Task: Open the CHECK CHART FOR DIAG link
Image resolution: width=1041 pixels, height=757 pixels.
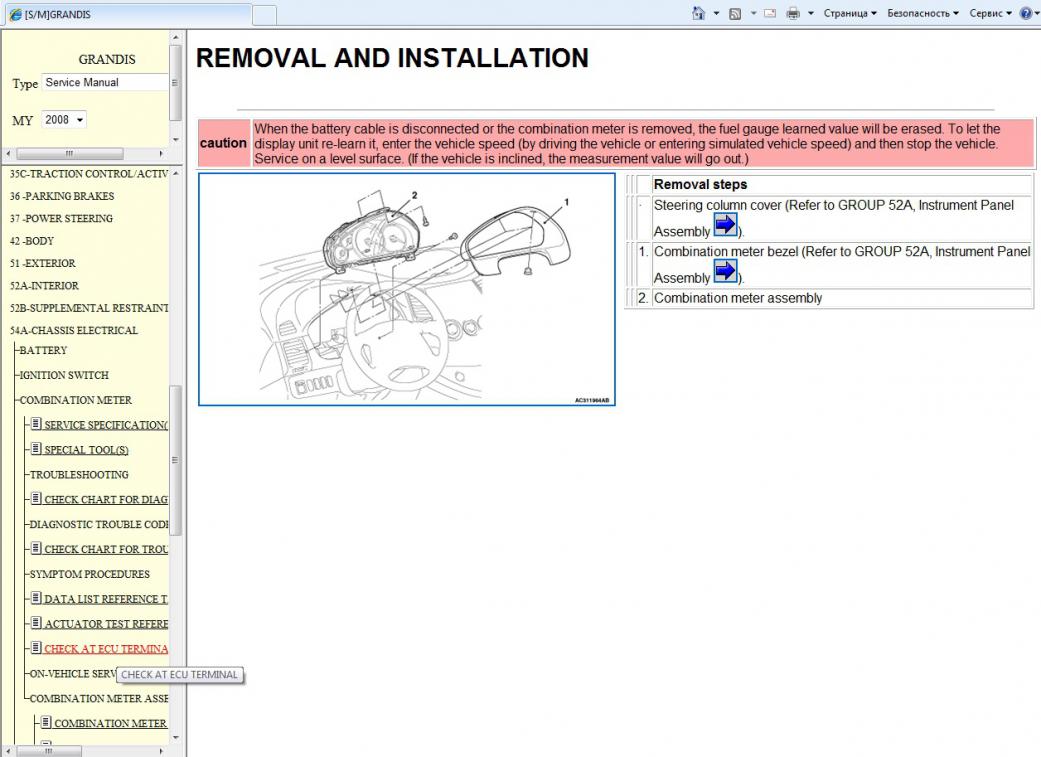Action: pos(106,500)
